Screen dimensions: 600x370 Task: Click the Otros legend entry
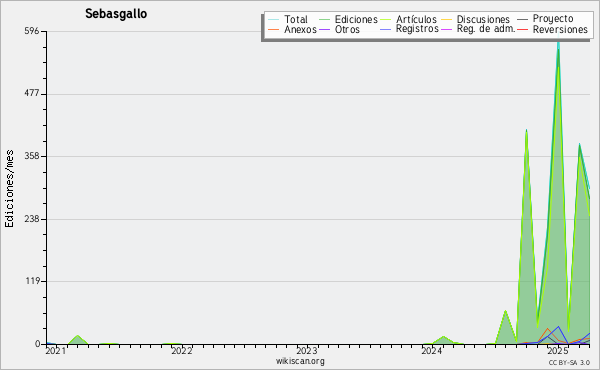coord(347,29)
